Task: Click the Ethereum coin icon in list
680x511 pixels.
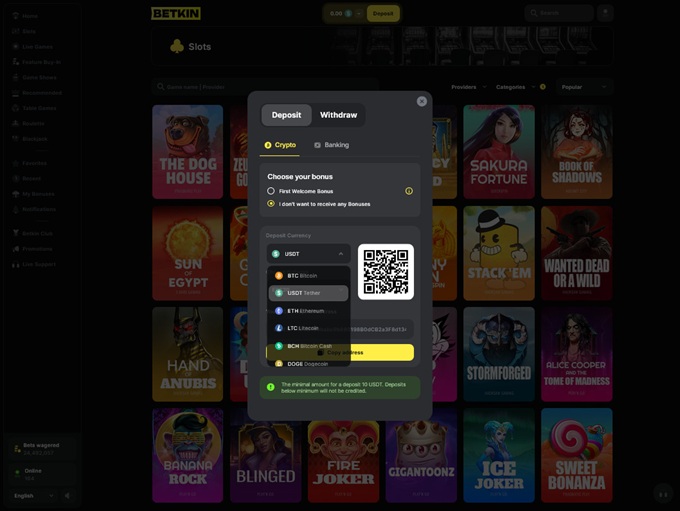Action: 279,311
